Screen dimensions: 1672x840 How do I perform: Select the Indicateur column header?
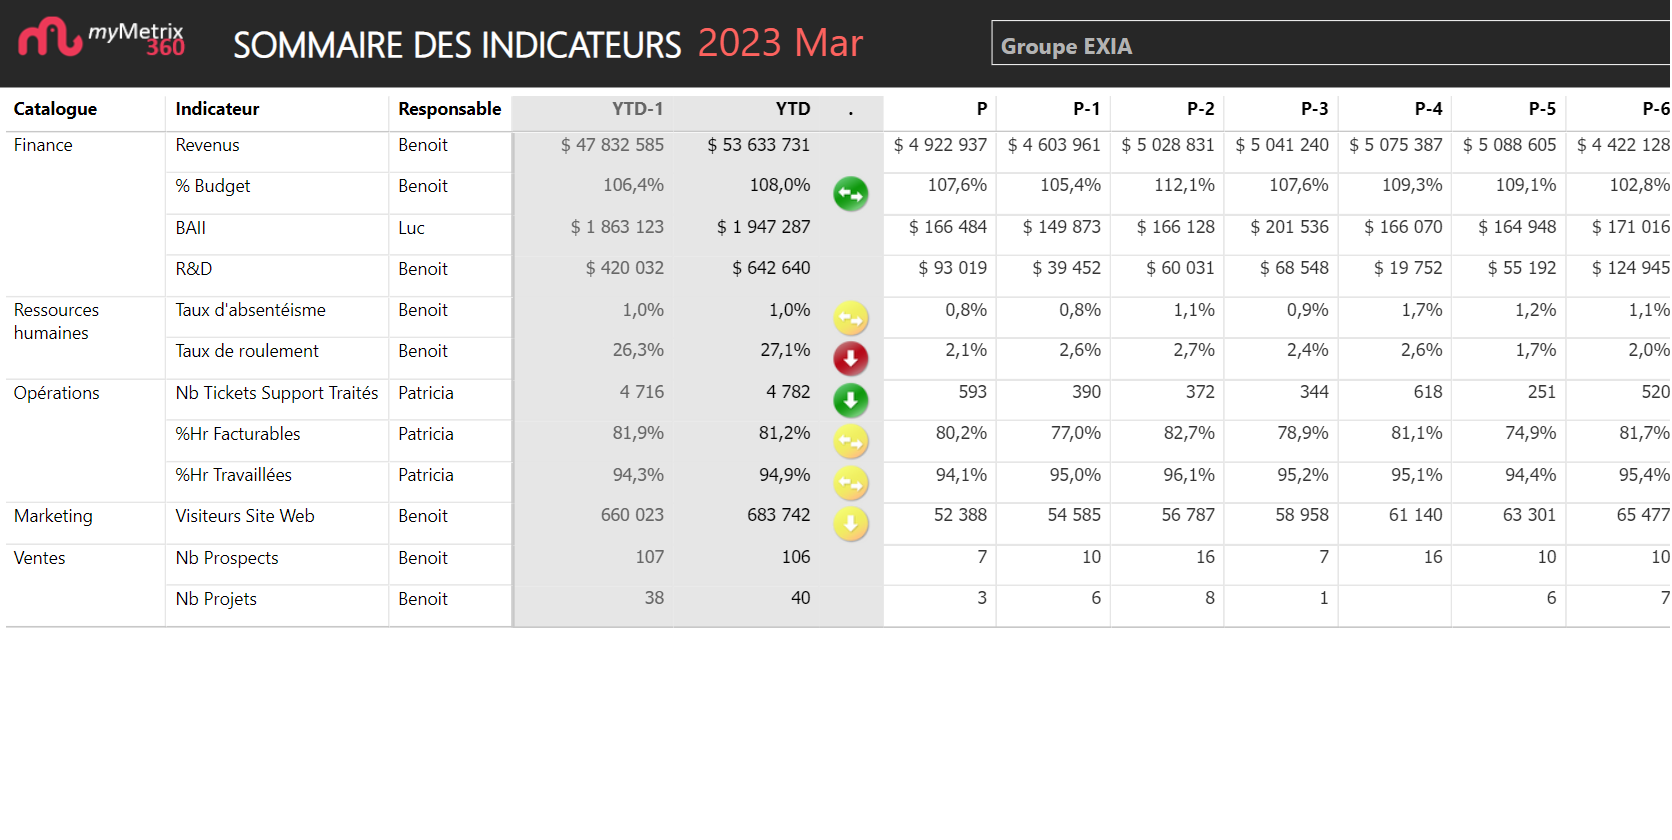point(217,109)
